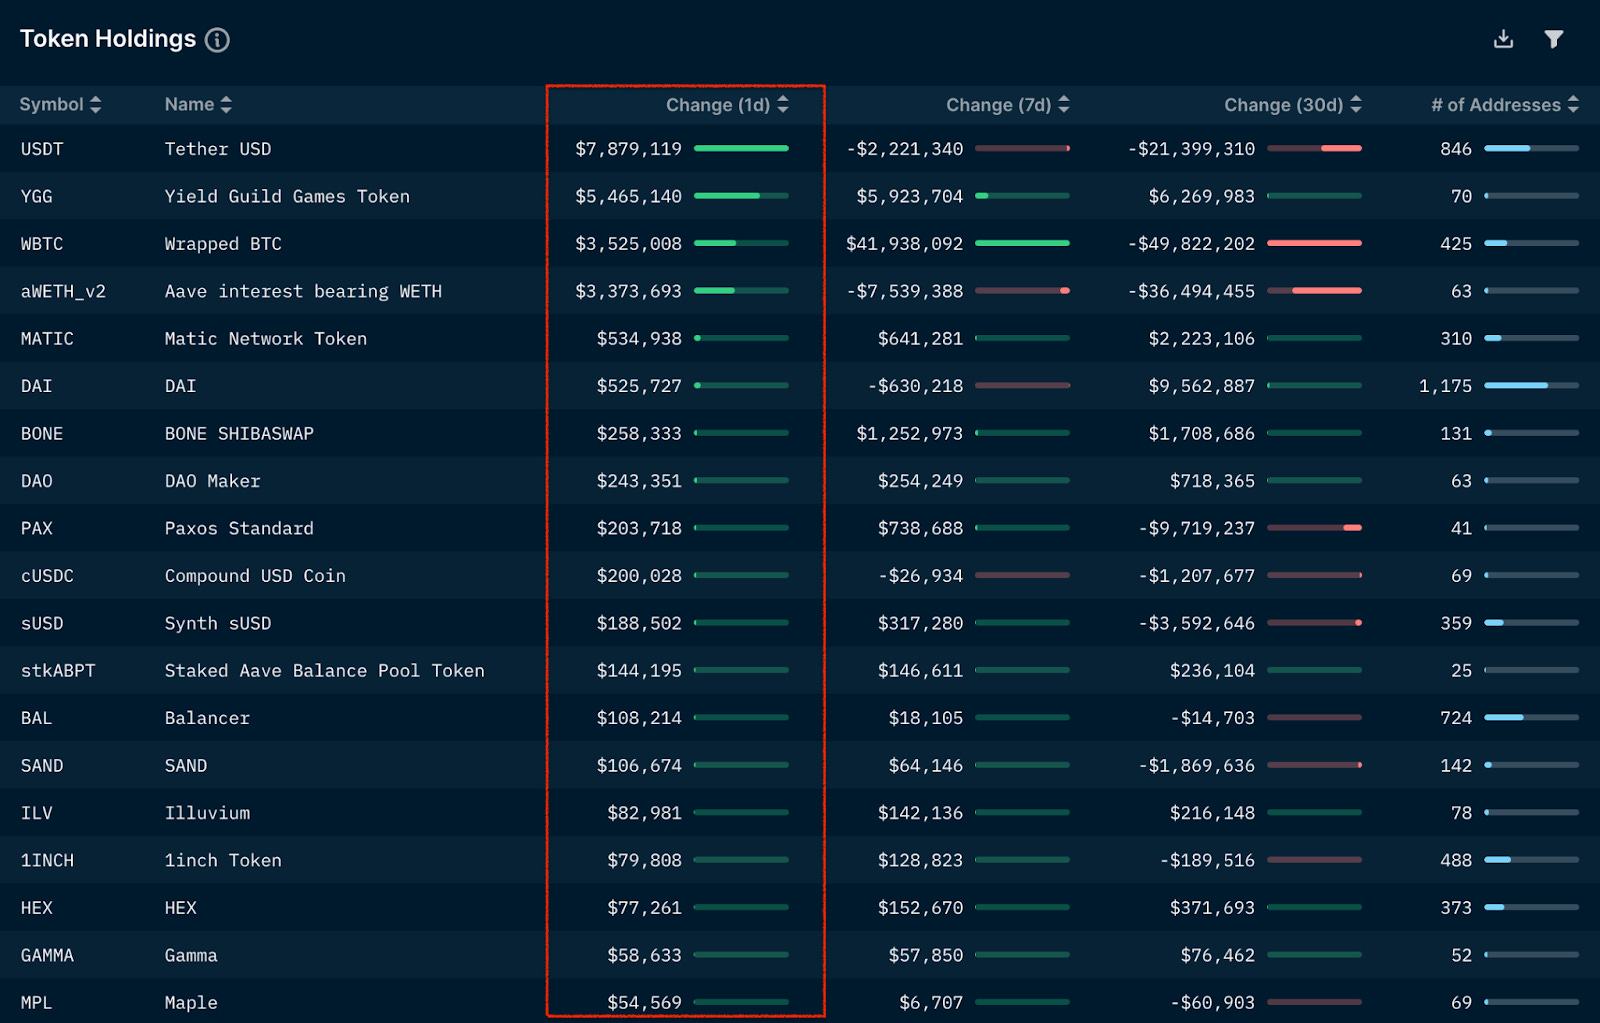The image size is (1600, 1023).
Task: Click the $534,938 value
Action: pos(639,339)
